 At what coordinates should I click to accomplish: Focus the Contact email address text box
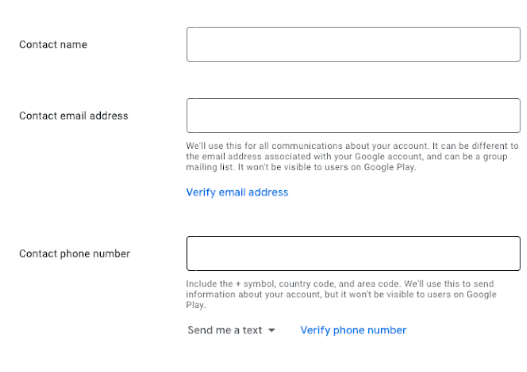click(353, 115)
